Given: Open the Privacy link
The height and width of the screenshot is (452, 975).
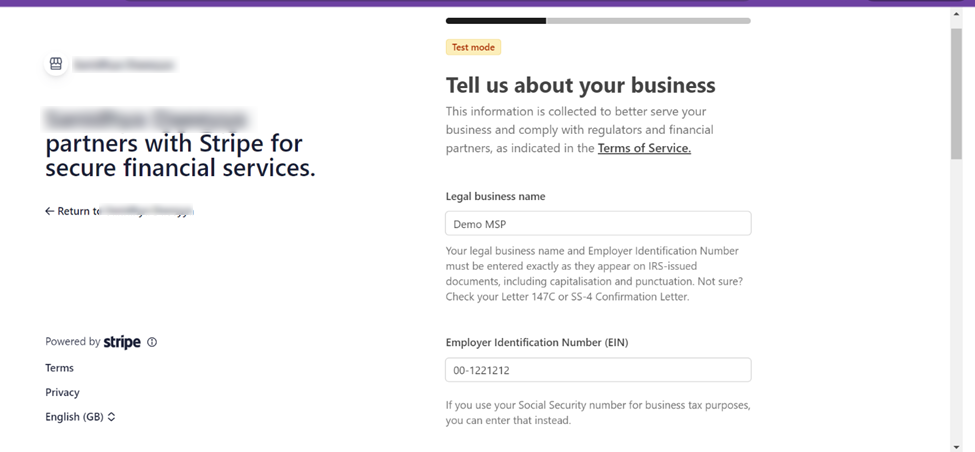Looking at the screenshot, I should tap(62, 392).
